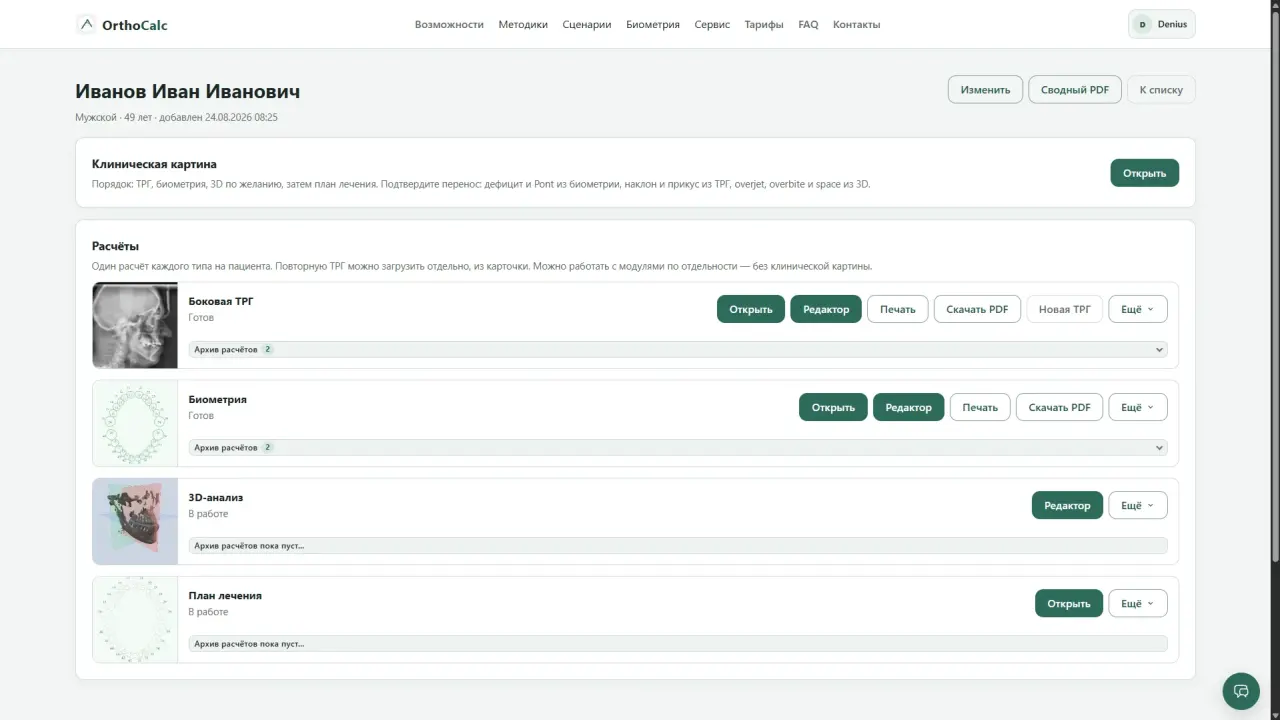Open the План лечения thumbnail
Viewport: 1280px width, 720px height.
[135, 619]
